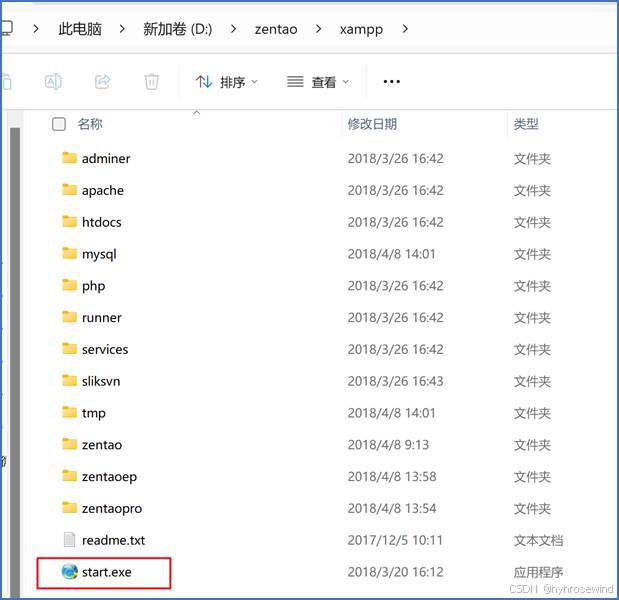The width and height of the screenshot is (619, 600).
Task: Sort by the 修改日期 column header
Action: click(372, 124)
